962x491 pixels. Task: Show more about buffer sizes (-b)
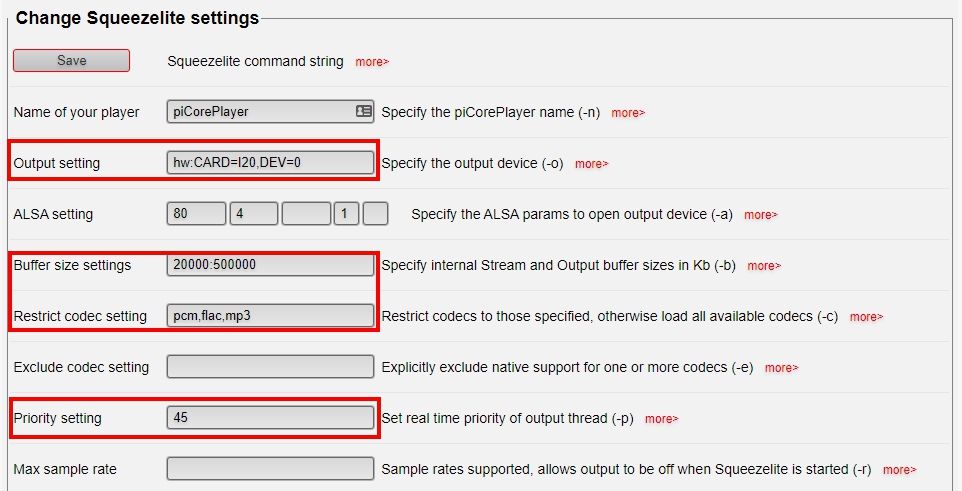(x=764, y=266)
